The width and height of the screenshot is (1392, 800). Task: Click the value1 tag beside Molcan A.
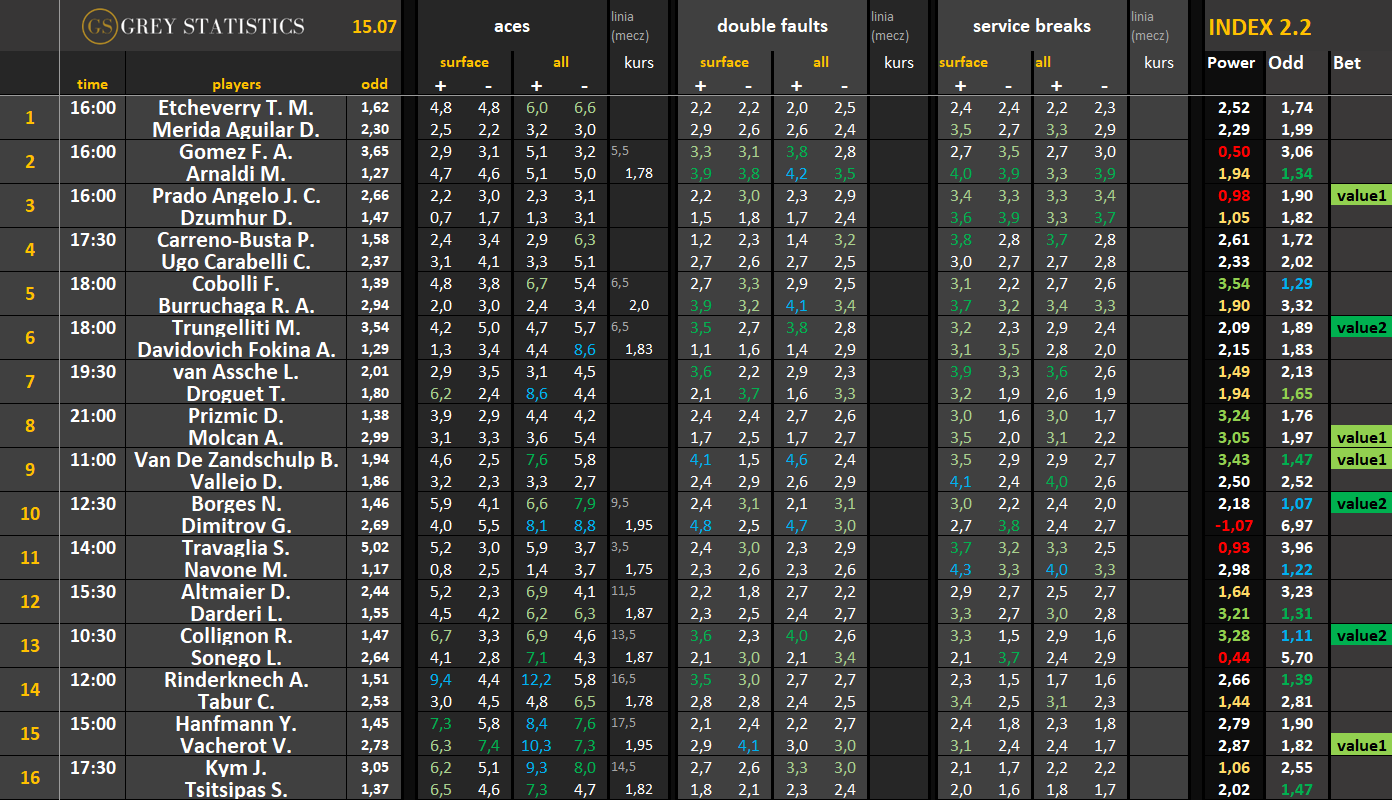point(1361,438)
